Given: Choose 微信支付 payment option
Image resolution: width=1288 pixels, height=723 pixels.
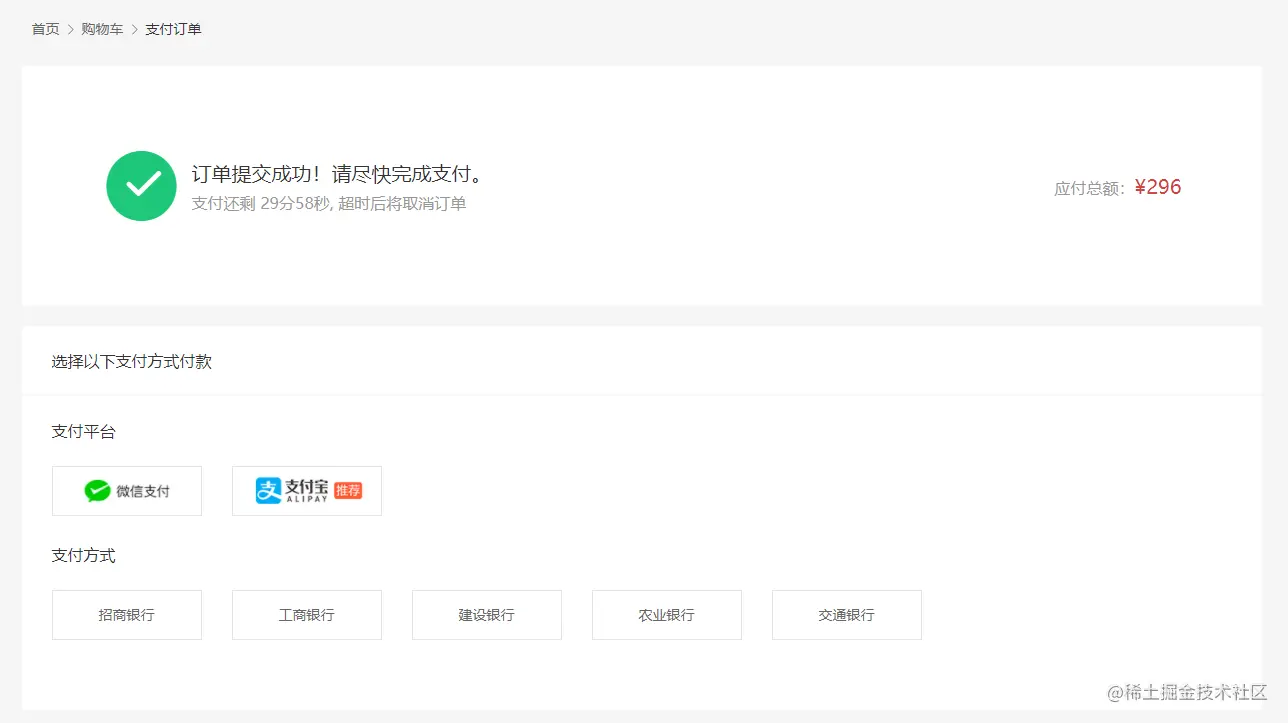Looking at the screenshot, I should 127,491.
